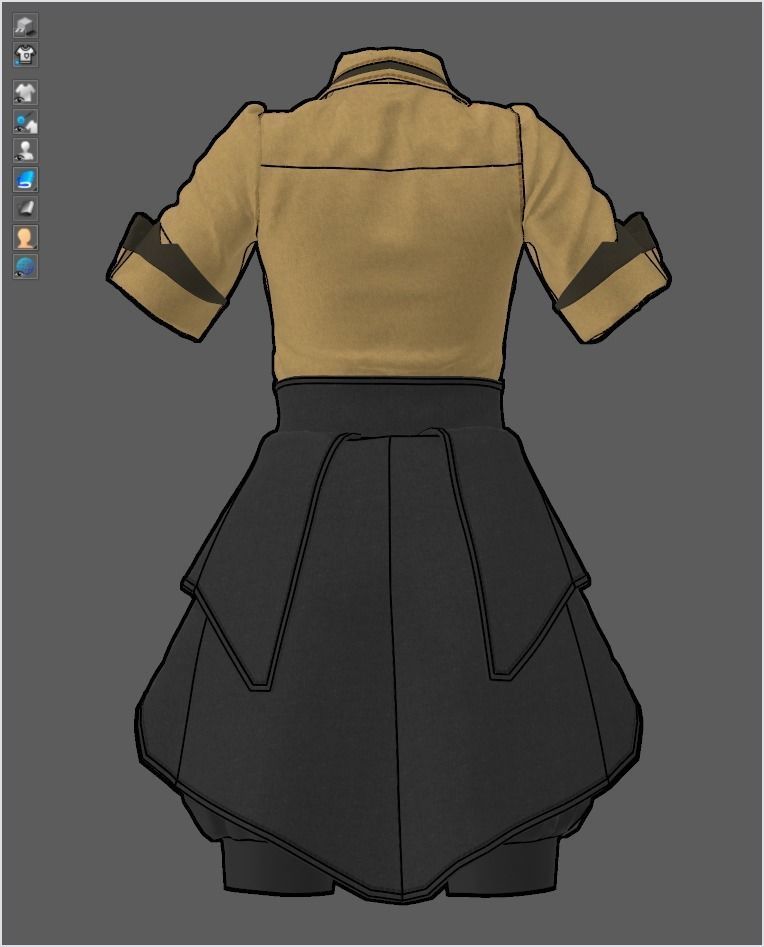Toggle the show avatar eye icon

pos(25,150)
